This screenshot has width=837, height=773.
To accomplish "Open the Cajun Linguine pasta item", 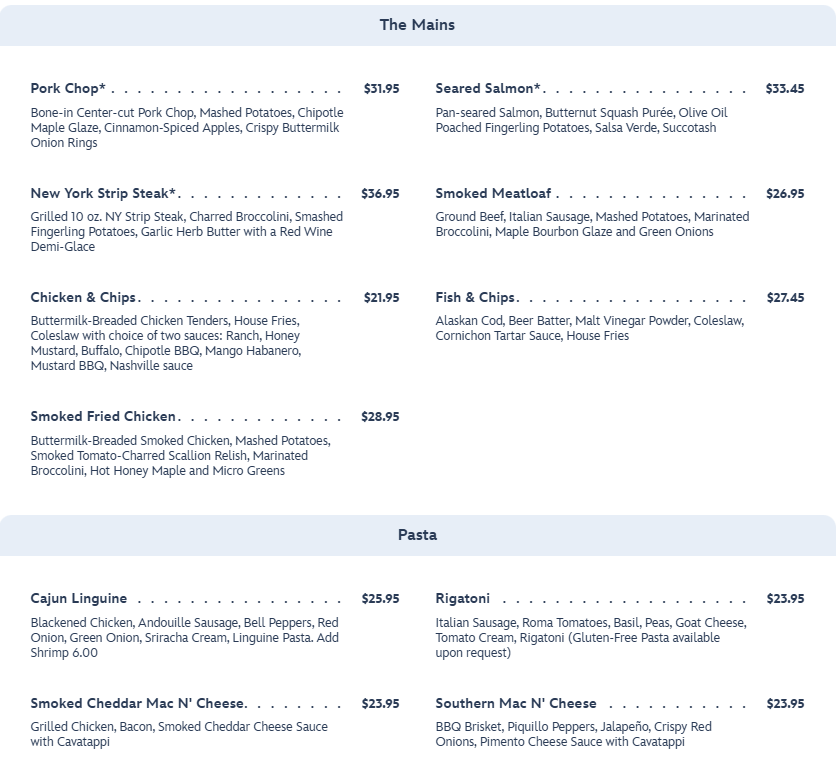I will click(79, 599).
